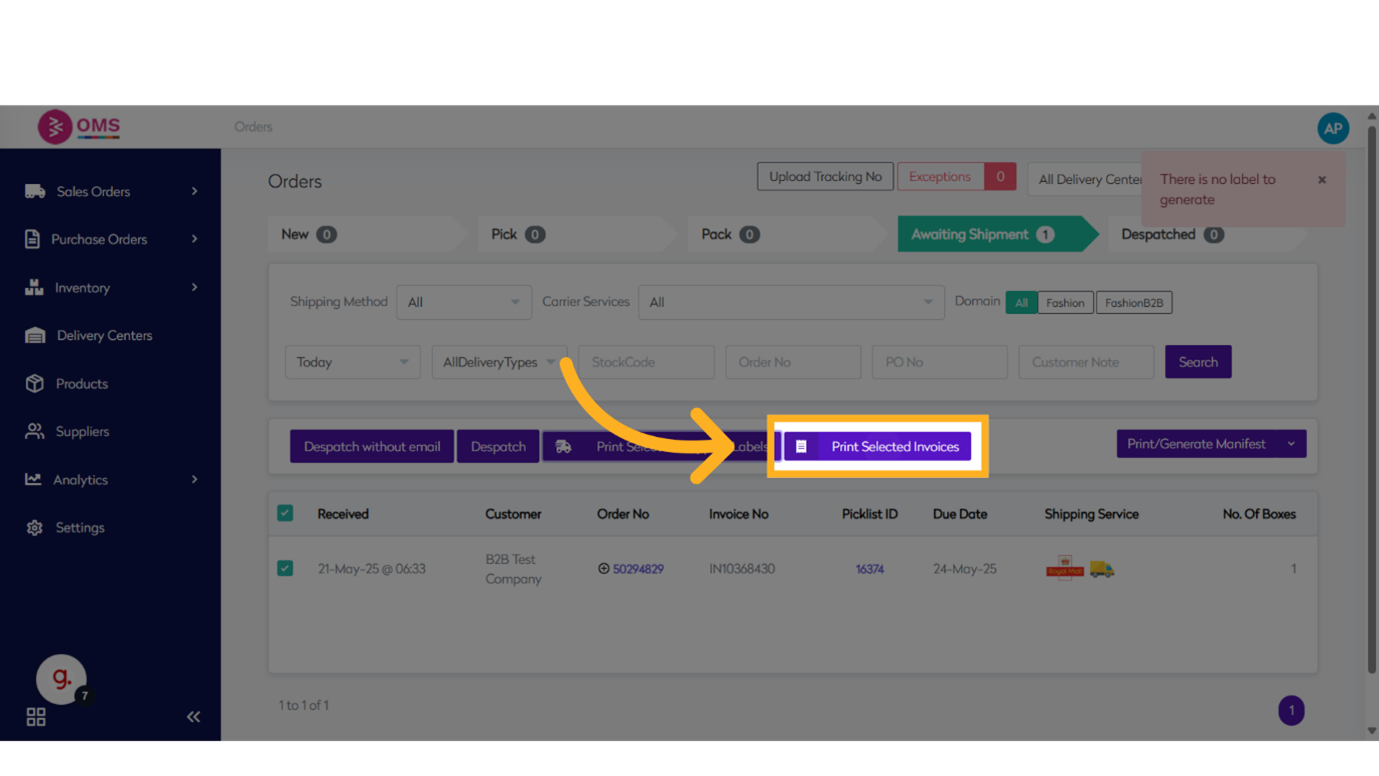Image resolution: width=1379 pixels, height=776 pixels.
Task: Toggle the select-all orders checkbox in header
Action: 285,514
